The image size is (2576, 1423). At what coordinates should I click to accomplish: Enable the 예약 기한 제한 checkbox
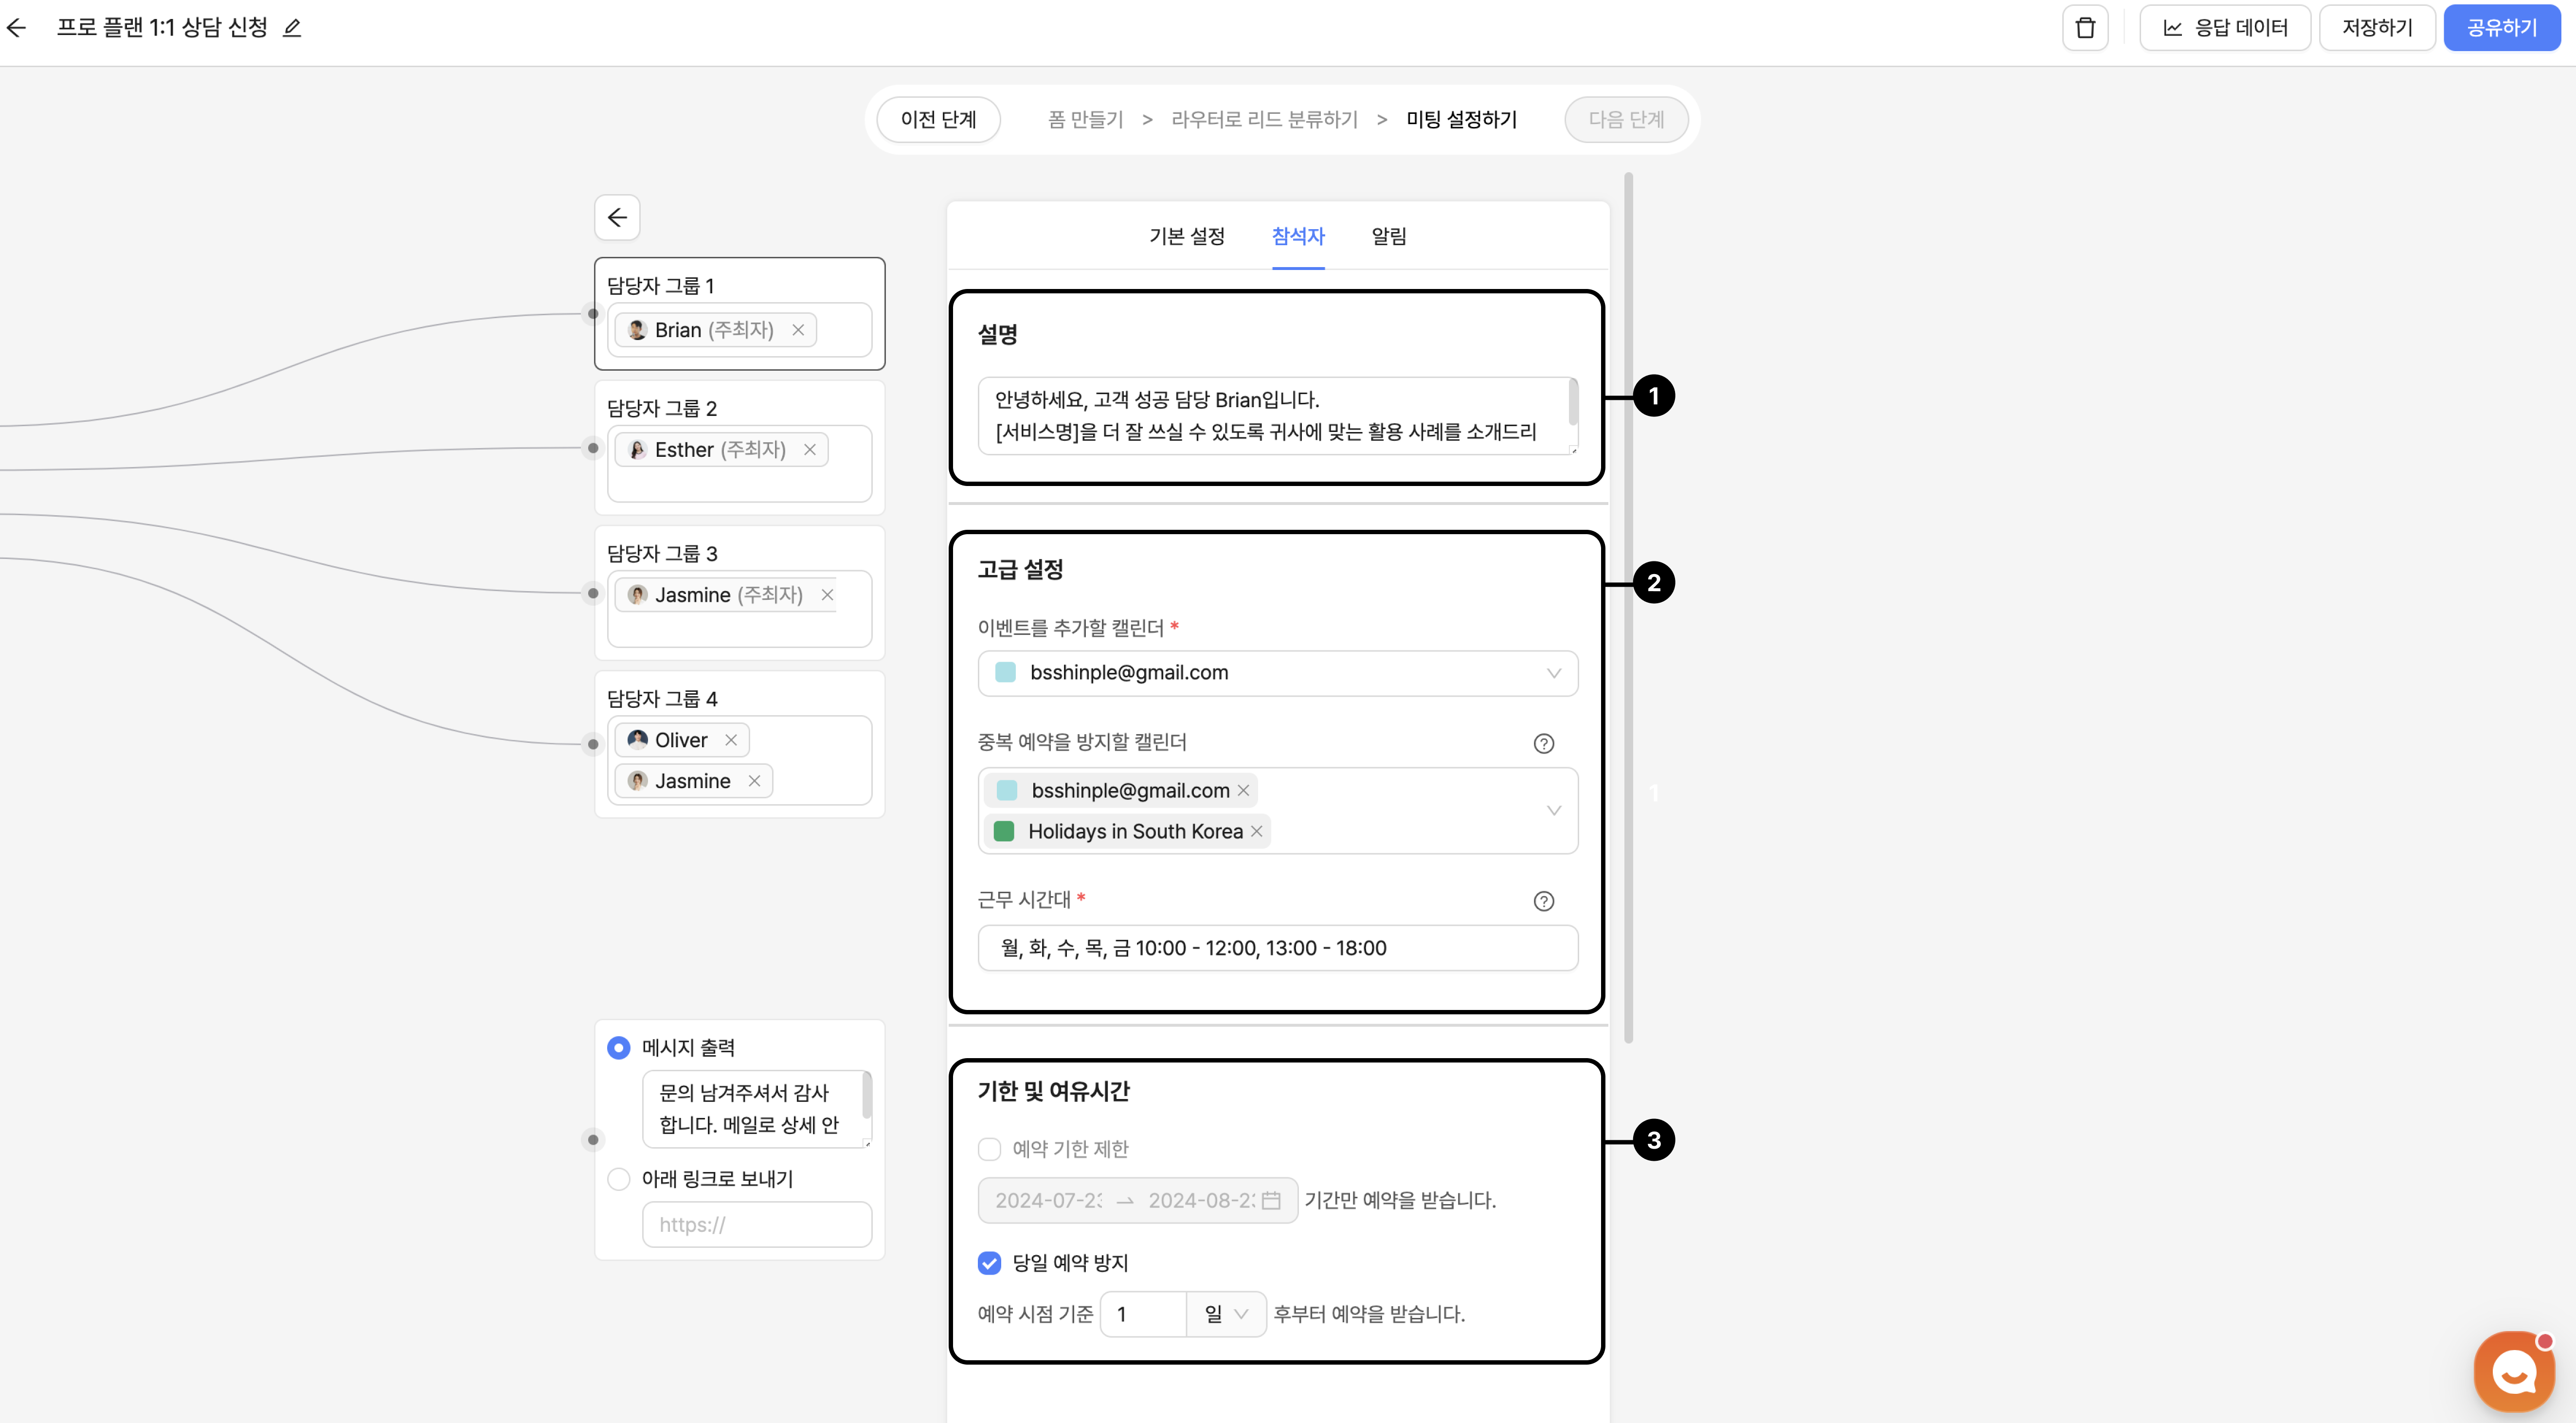989,1149
